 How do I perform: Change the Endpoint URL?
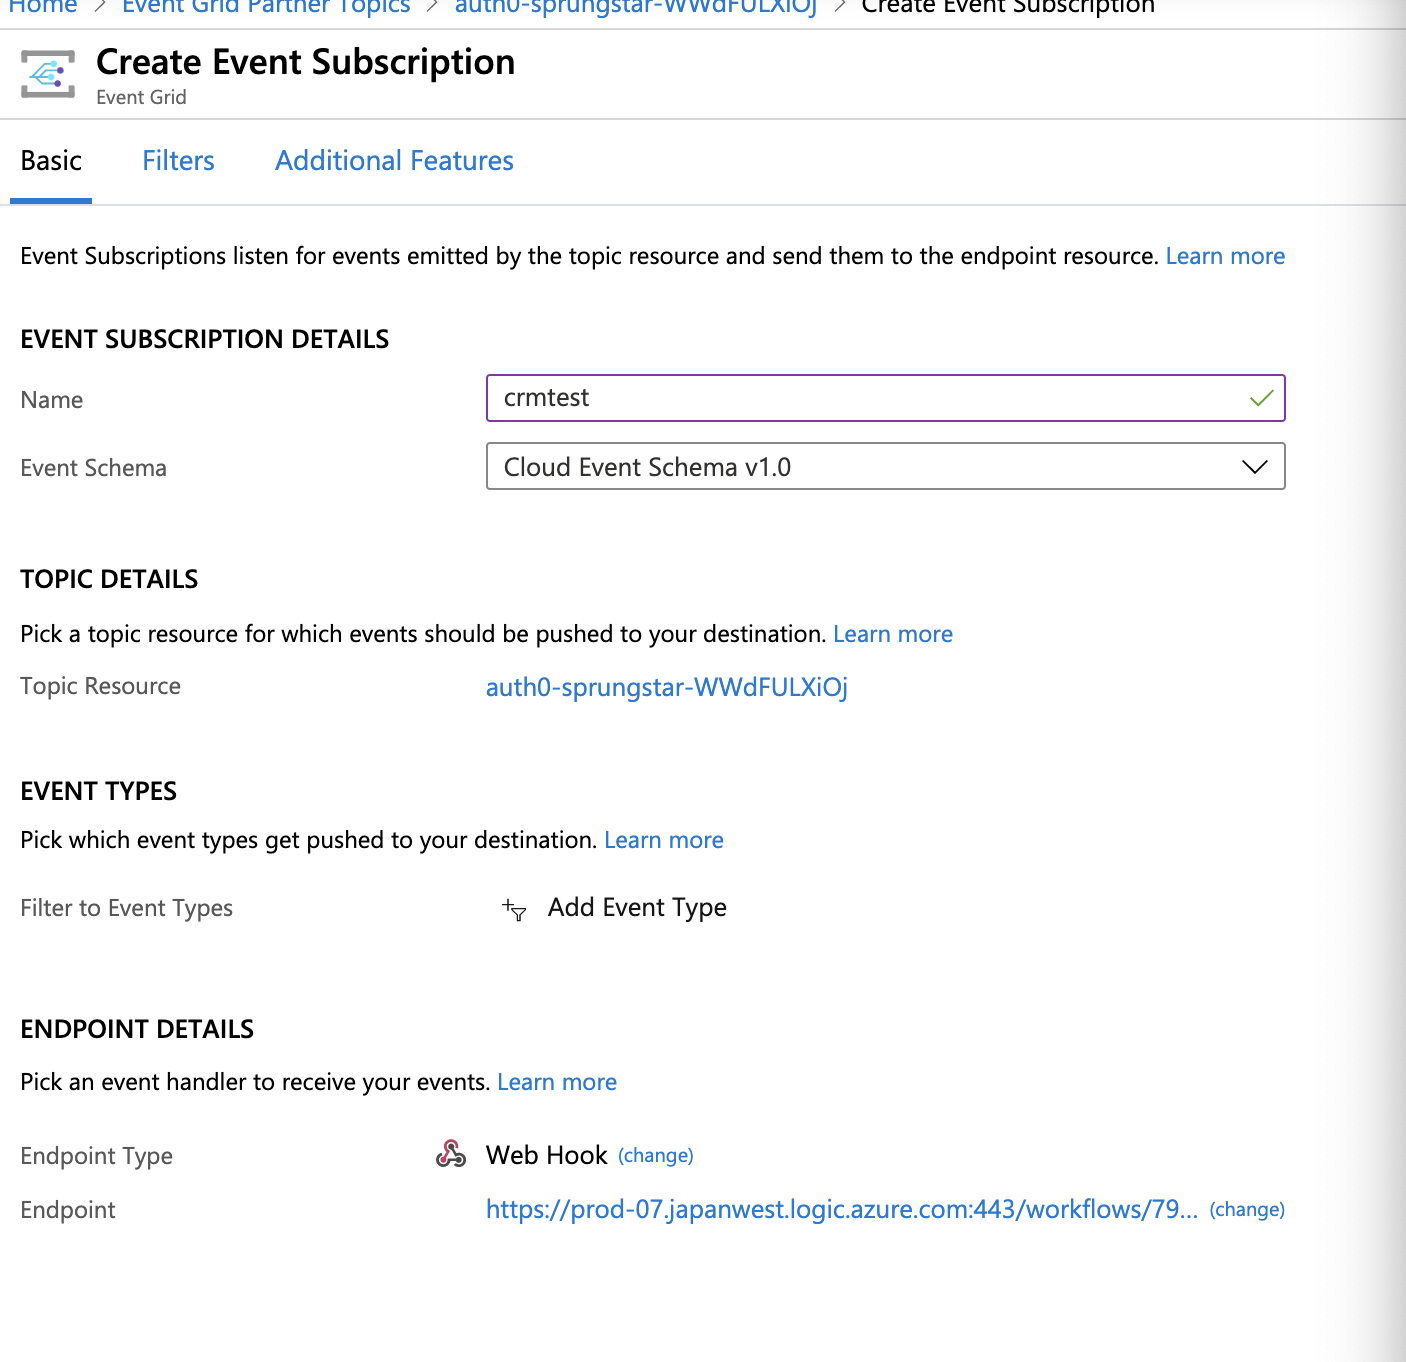1247,1209
